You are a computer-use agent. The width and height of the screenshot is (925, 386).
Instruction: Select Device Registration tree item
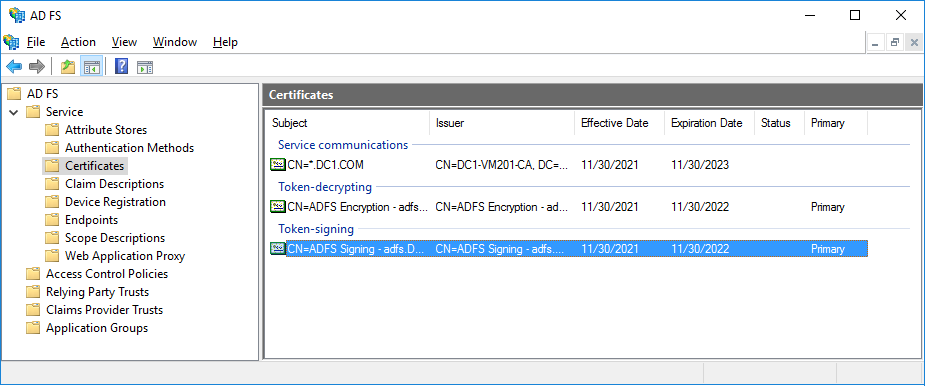pos(115,202)
